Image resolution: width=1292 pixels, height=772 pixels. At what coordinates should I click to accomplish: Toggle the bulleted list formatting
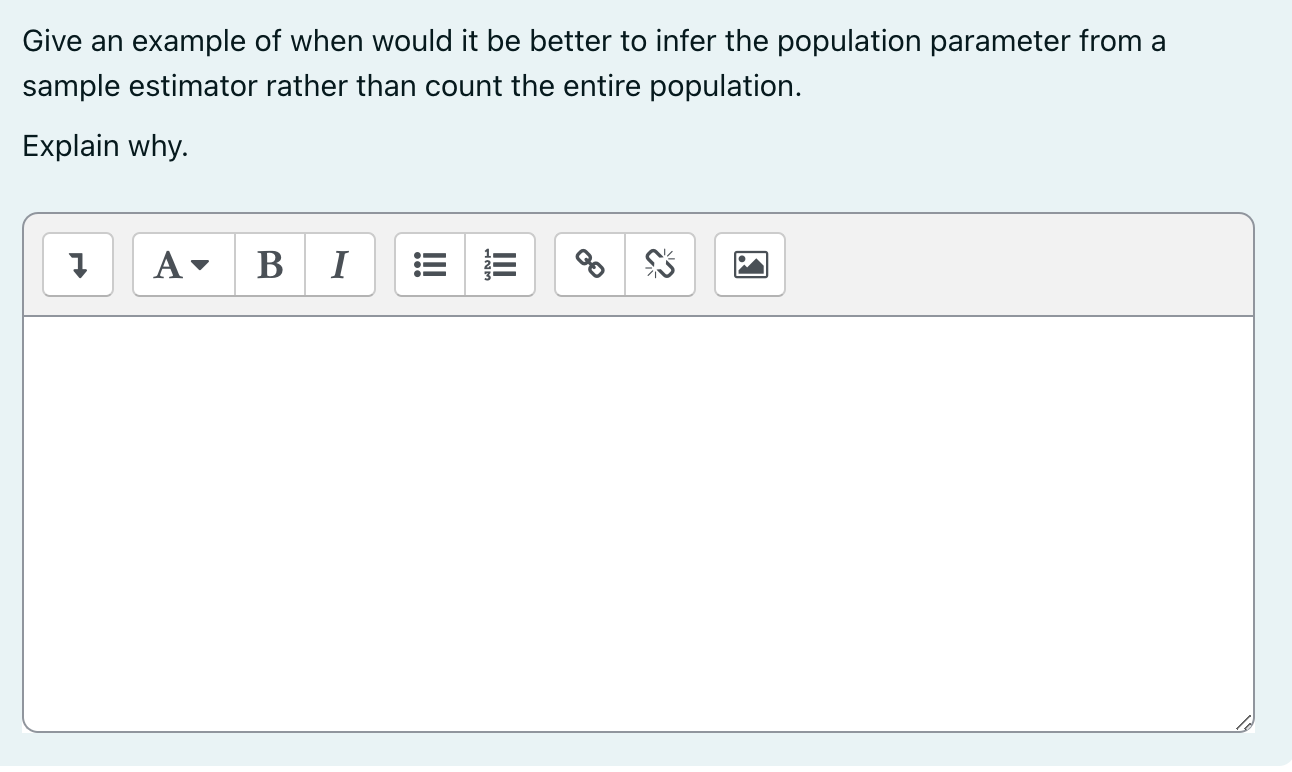click(x=430, y=264)
